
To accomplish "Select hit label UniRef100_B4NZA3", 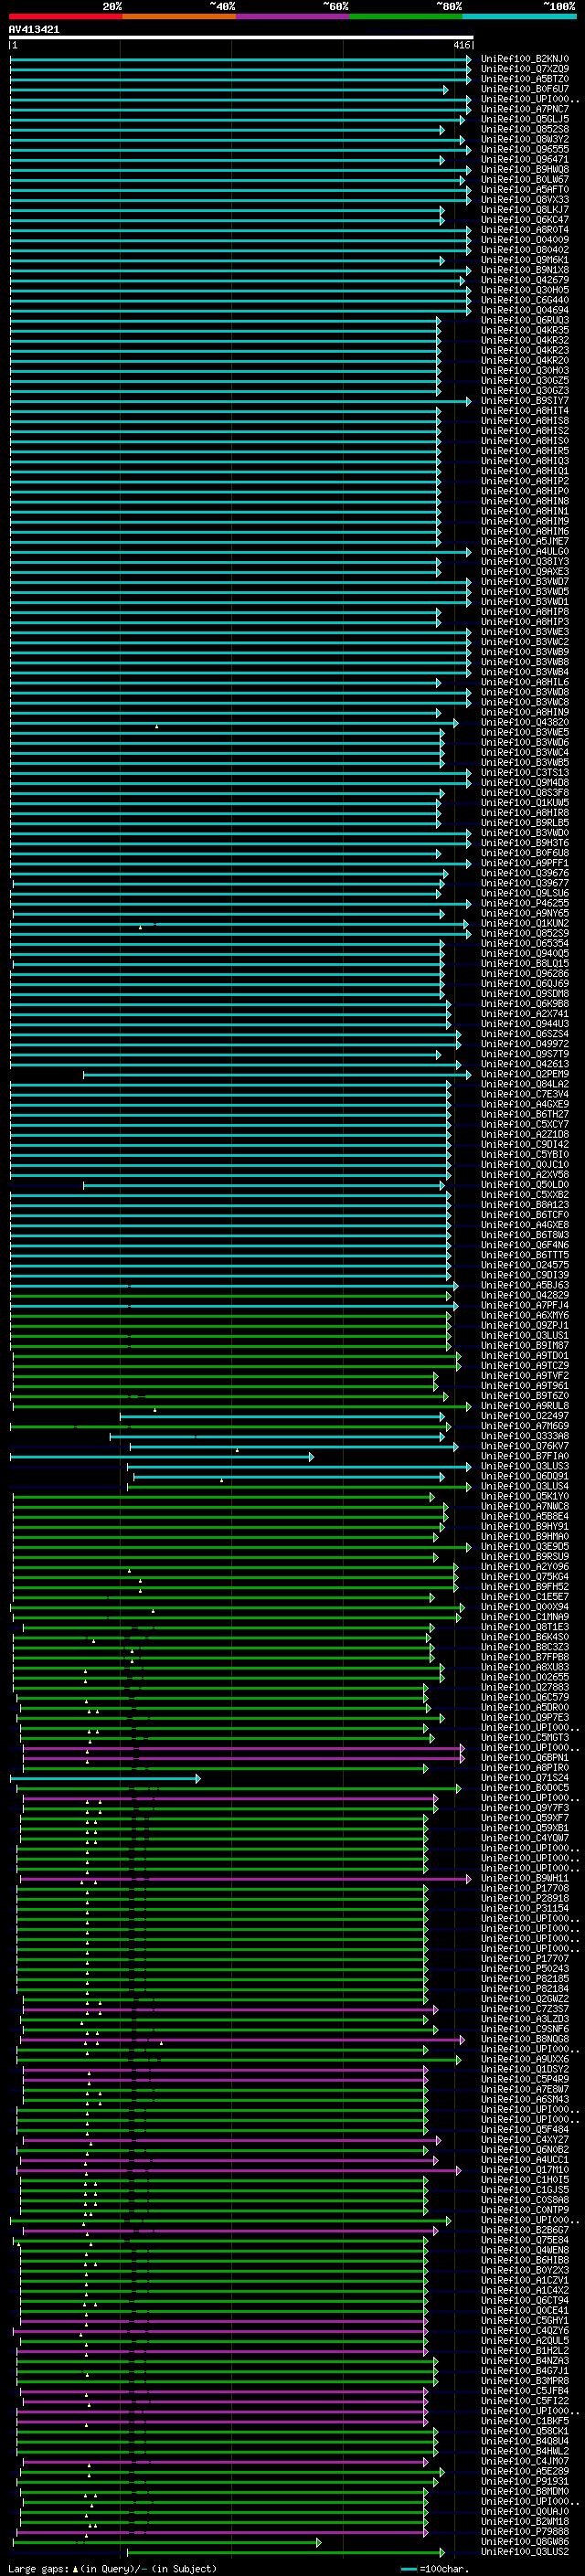I will point(525,2360).
